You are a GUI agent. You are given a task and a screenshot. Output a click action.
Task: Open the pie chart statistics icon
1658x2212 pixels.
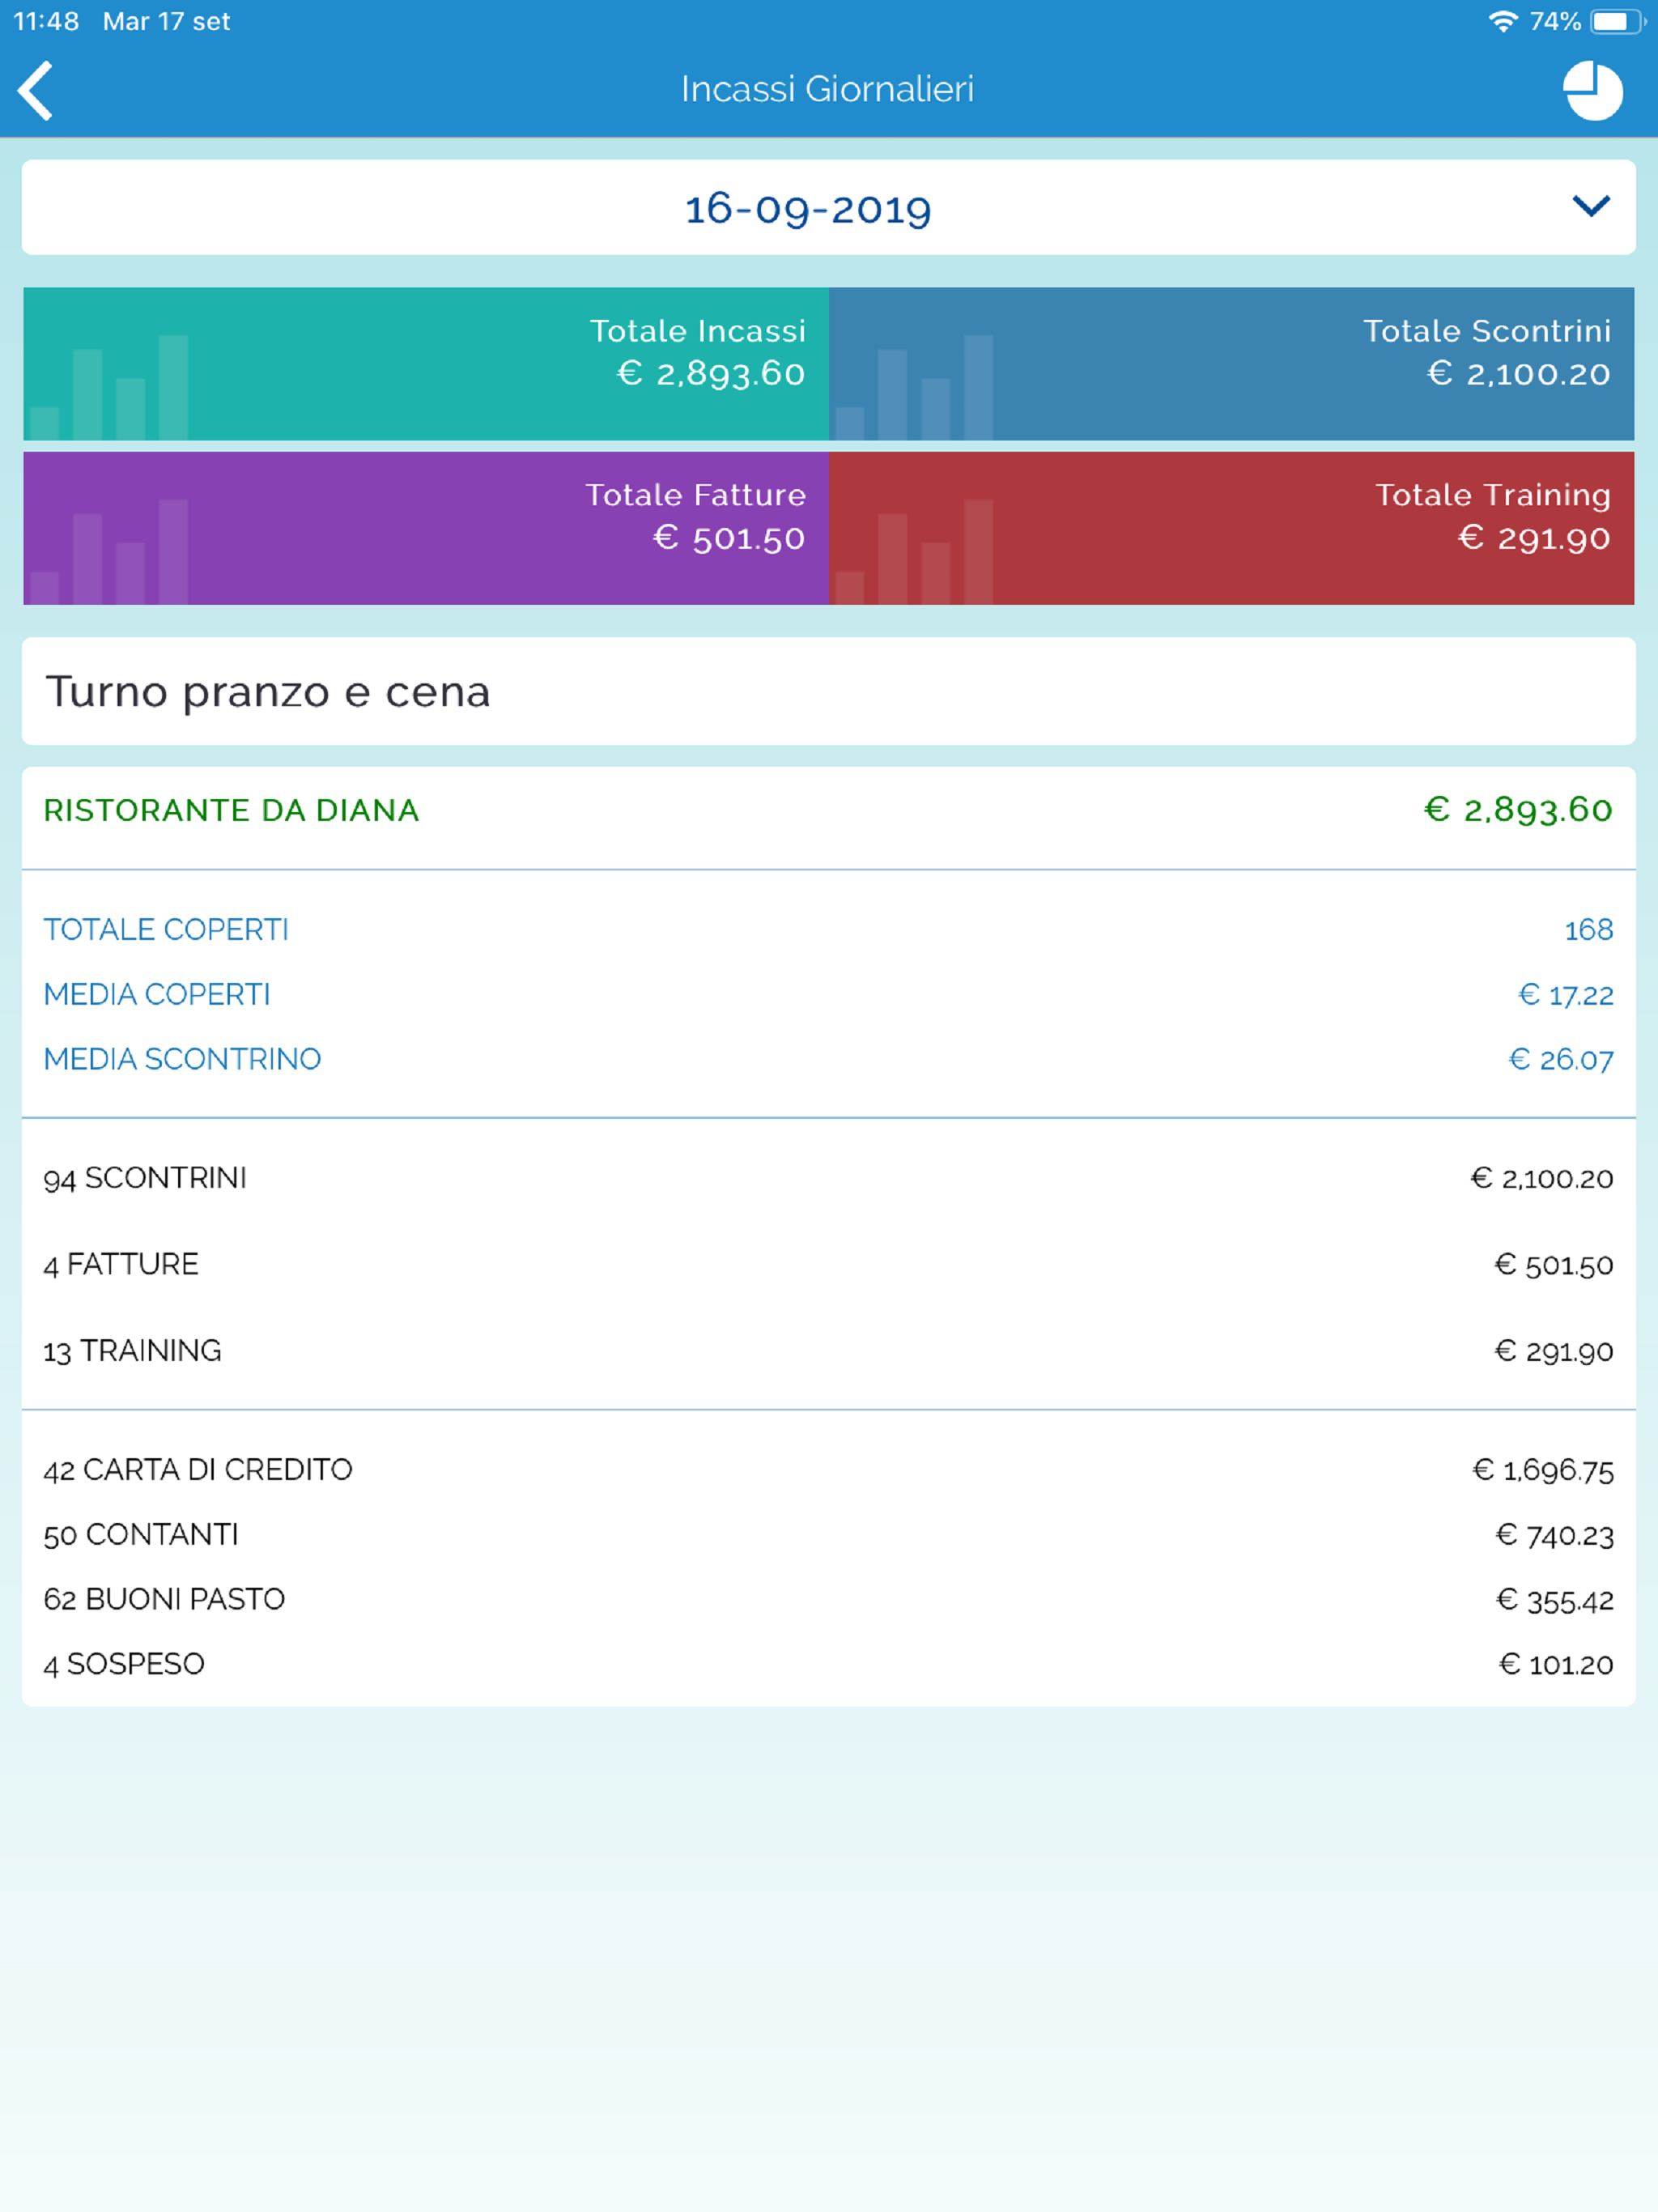point(1592,91)
